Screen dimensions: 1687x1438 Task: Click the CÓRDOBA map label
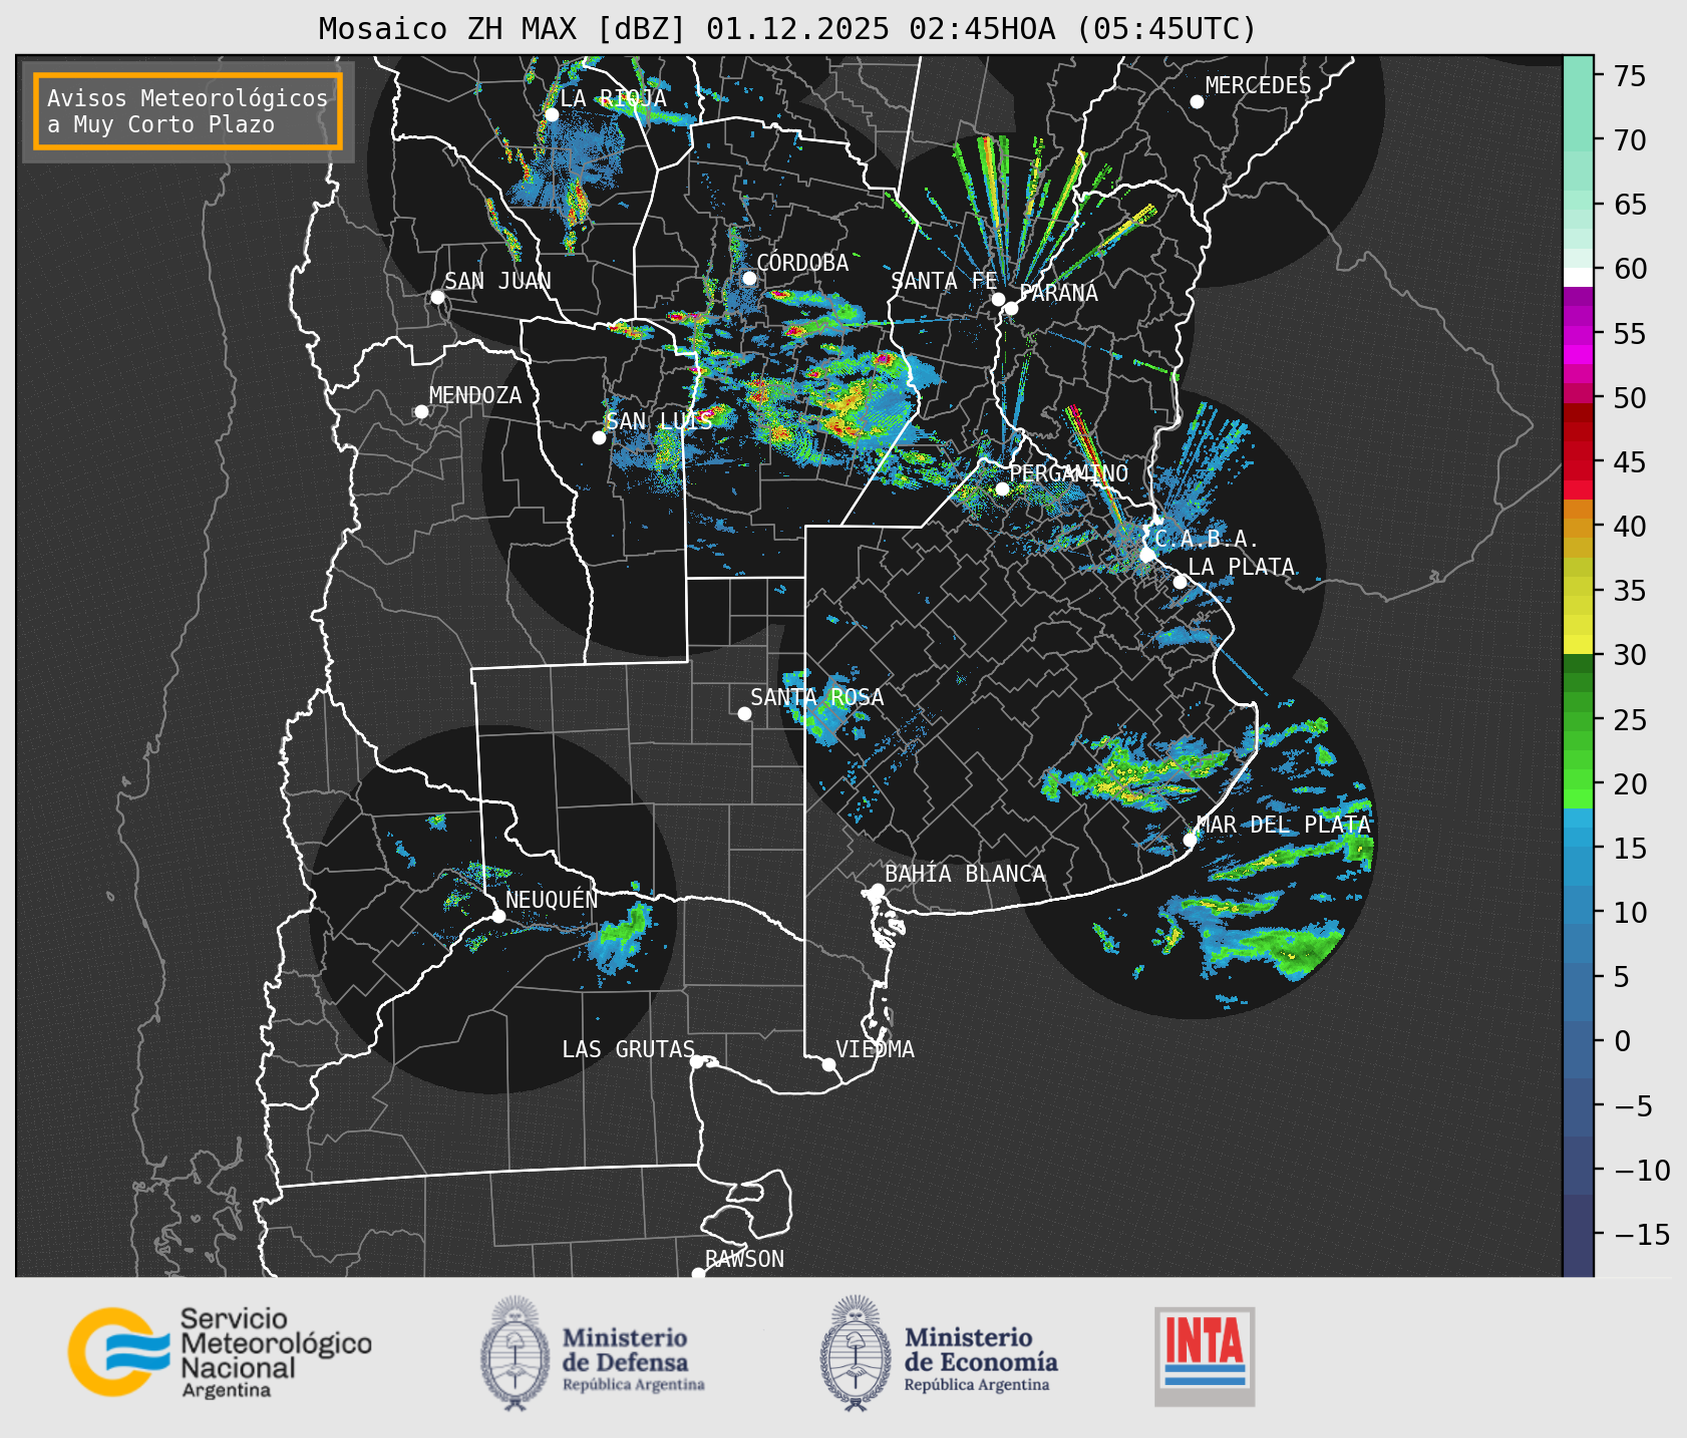(x=802, y=263)
